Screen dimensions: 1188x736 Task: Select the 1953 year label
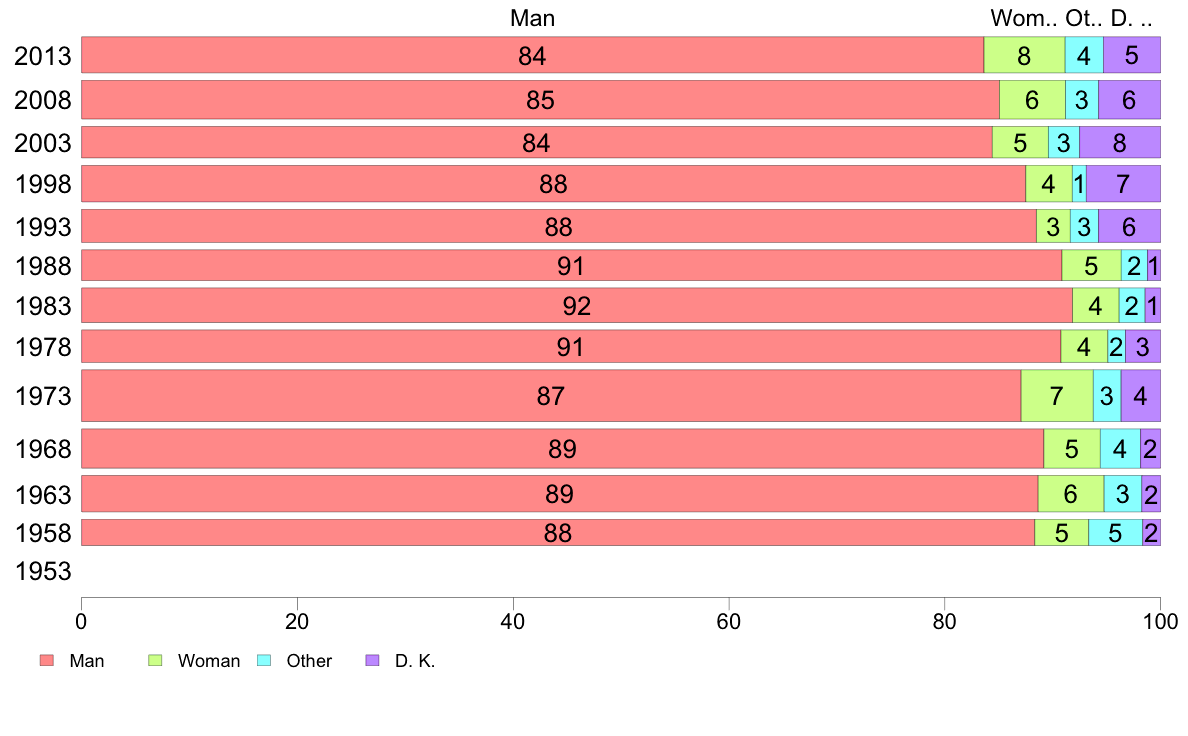[43, 572]
